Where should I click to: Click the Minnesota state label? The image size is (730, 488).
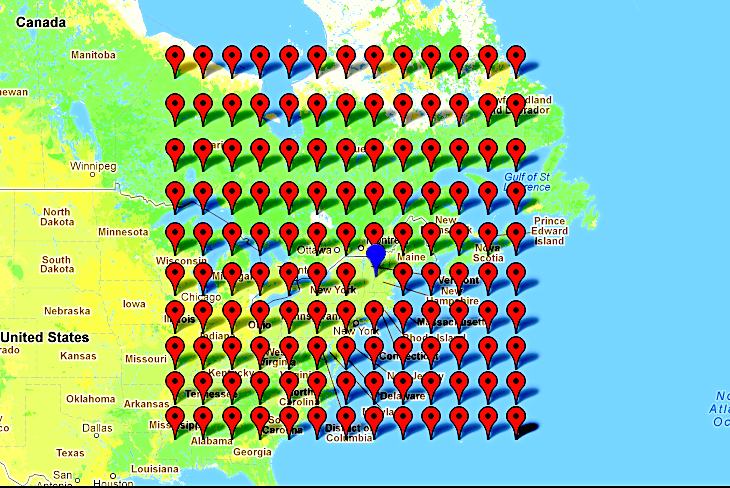[x=123, y=232]
